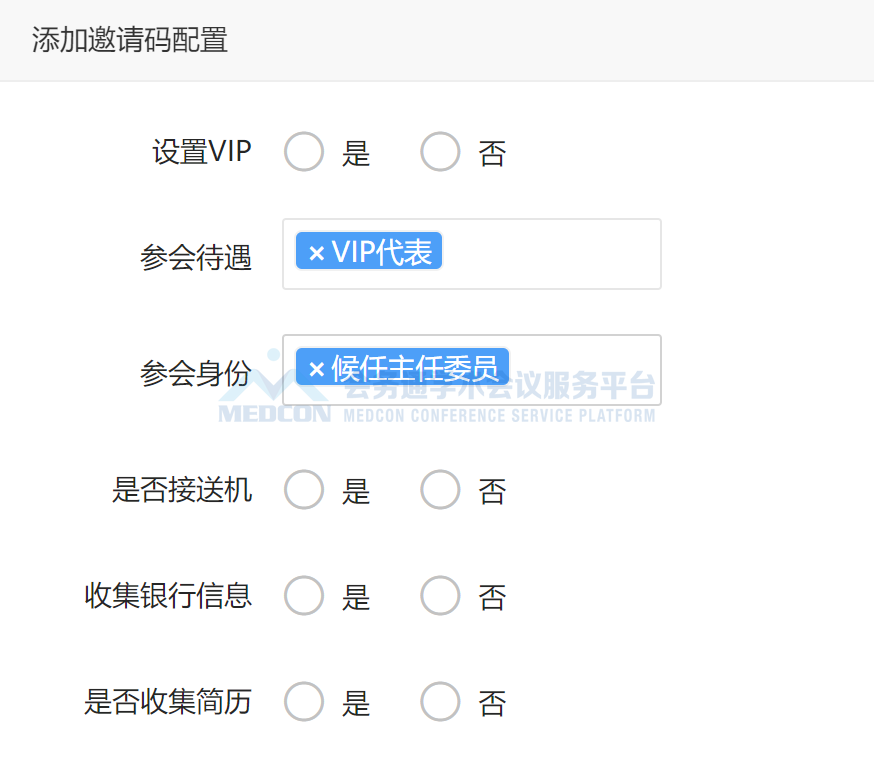Viewport: 874px width, 771px height.
Task: Click the 参会身份 field label
Action: point(196,373)
